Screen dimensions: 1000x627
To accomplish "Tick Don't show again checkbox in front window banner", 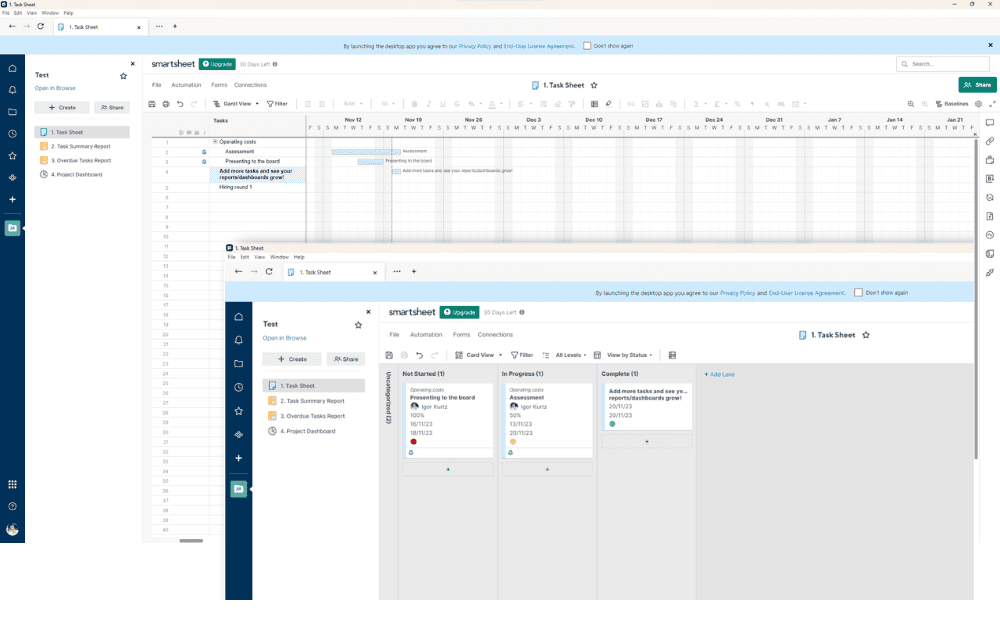I will (x=858, y=293).
